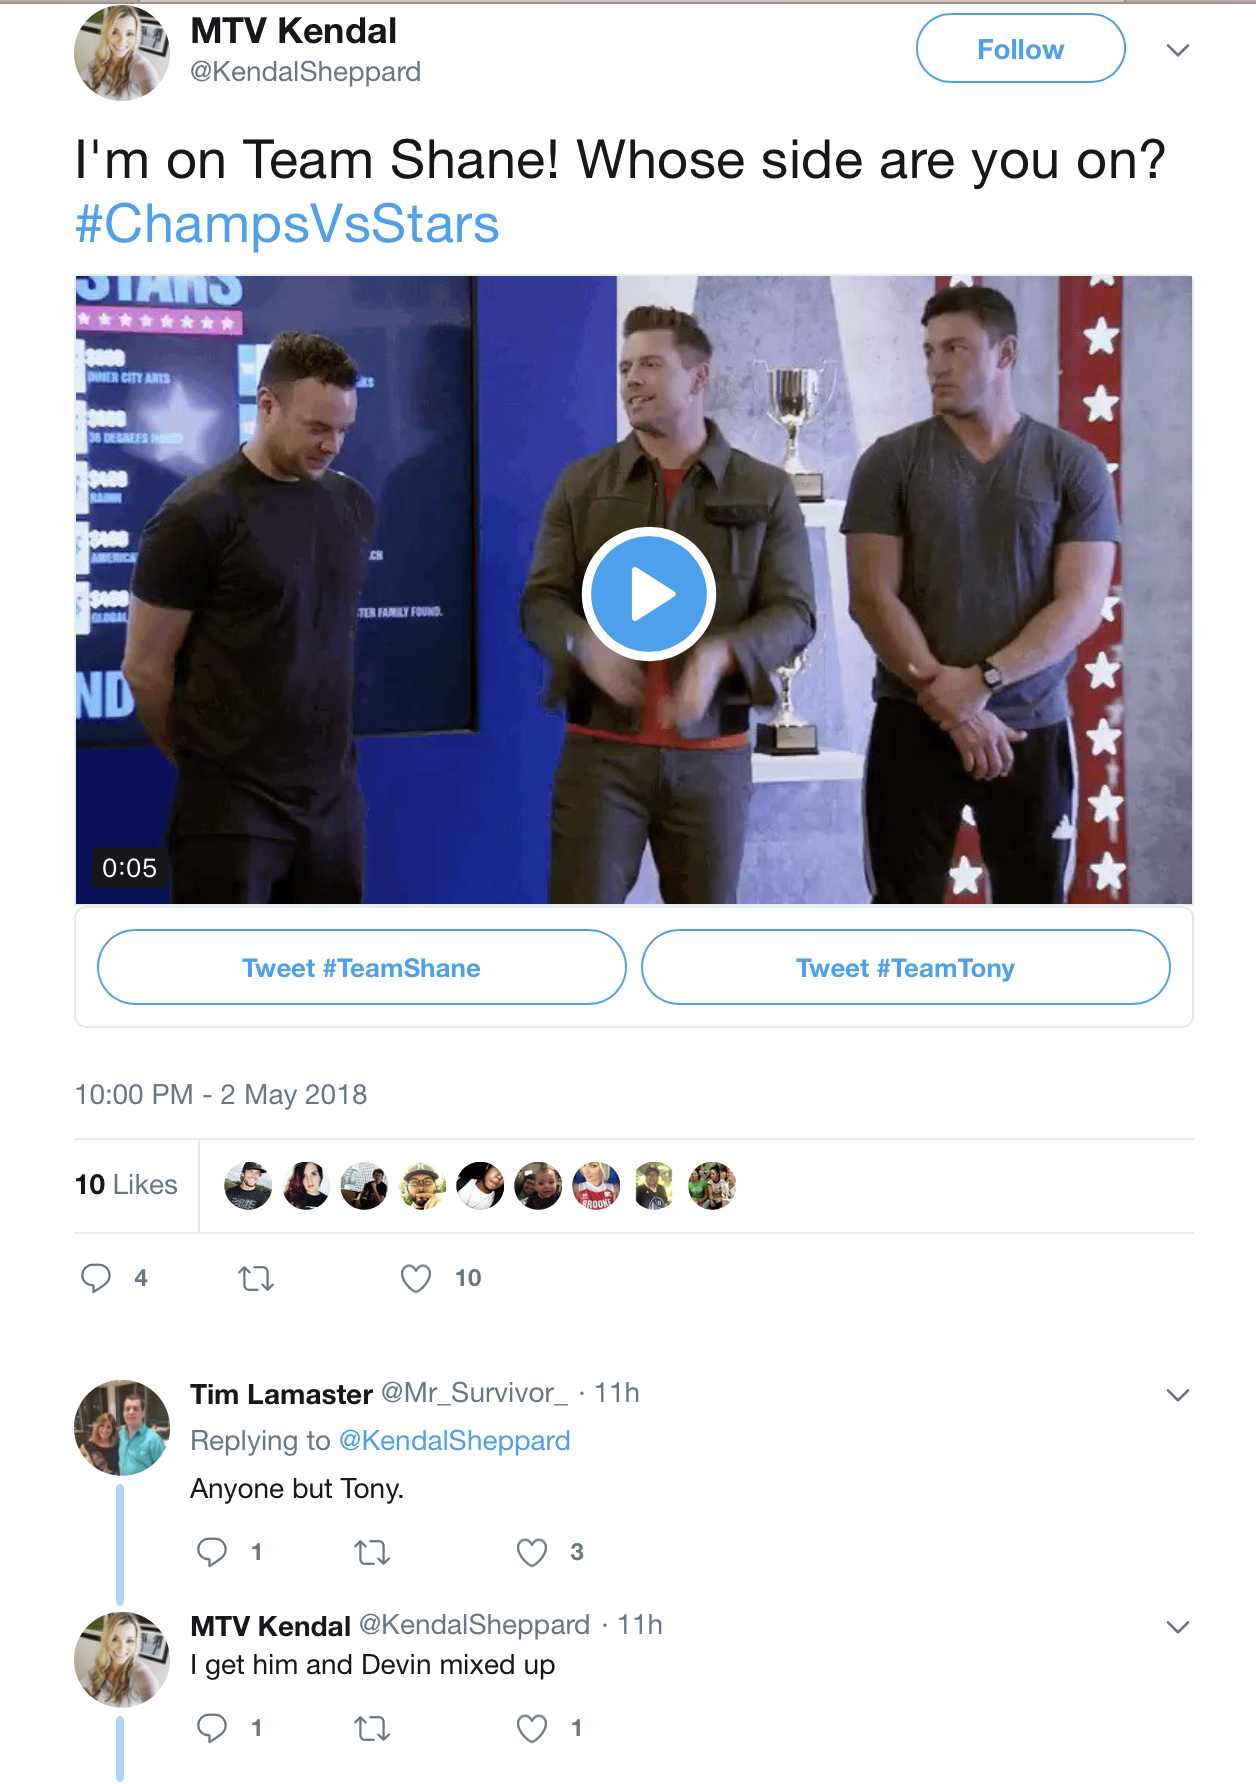Open the @KendalSheppard mention in Tim's reply
Screen dimensions: 1256x1784
click(x=455, y=1440)
